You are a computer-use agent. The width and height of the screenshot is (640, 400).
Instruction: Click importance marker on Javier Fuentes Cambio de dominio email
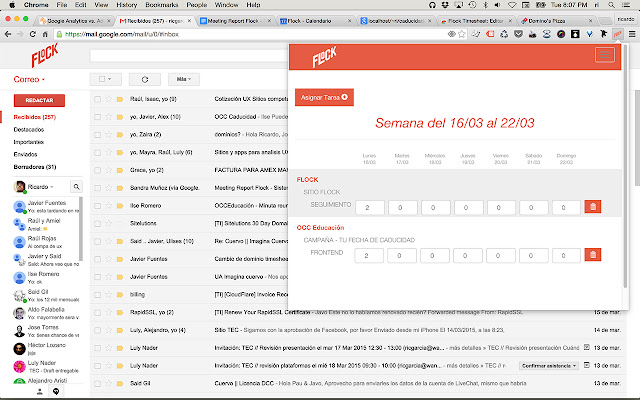click(x=120, y=259)
